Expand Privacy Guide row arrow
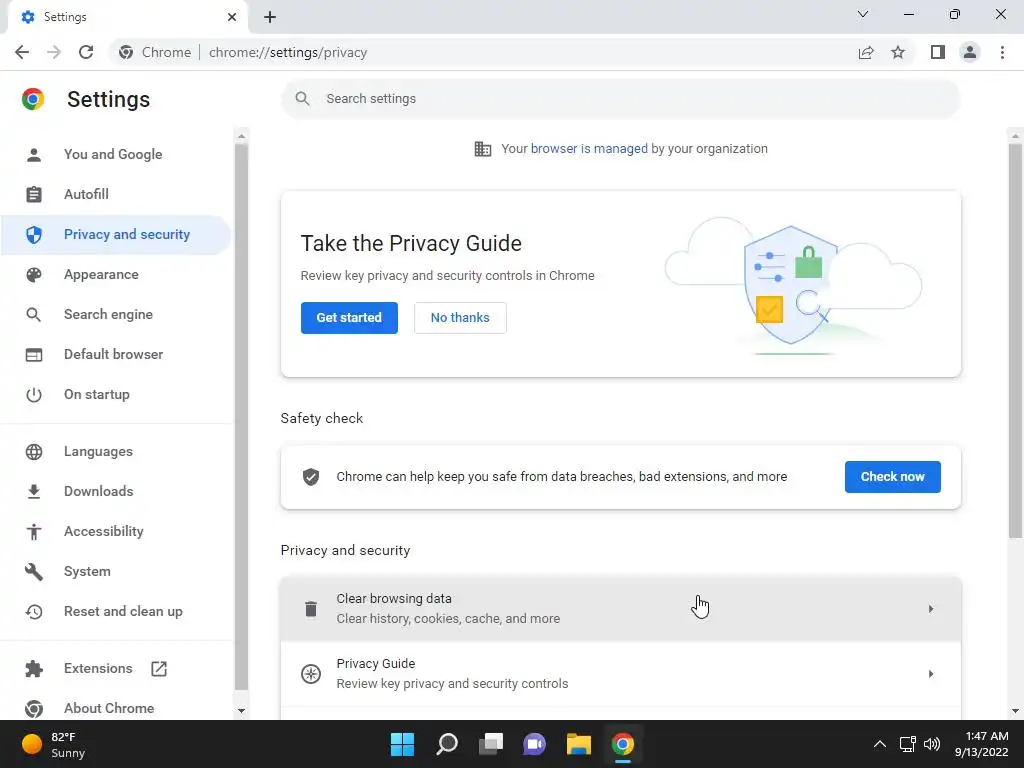The height and width of the screenshot is (768, 1024). tap(931, 673)
